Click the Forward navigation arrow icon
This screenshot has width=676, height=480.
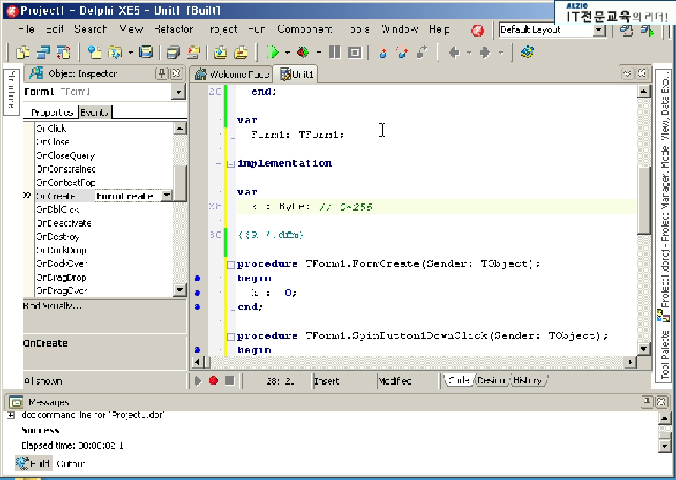(x=485, y=52)
